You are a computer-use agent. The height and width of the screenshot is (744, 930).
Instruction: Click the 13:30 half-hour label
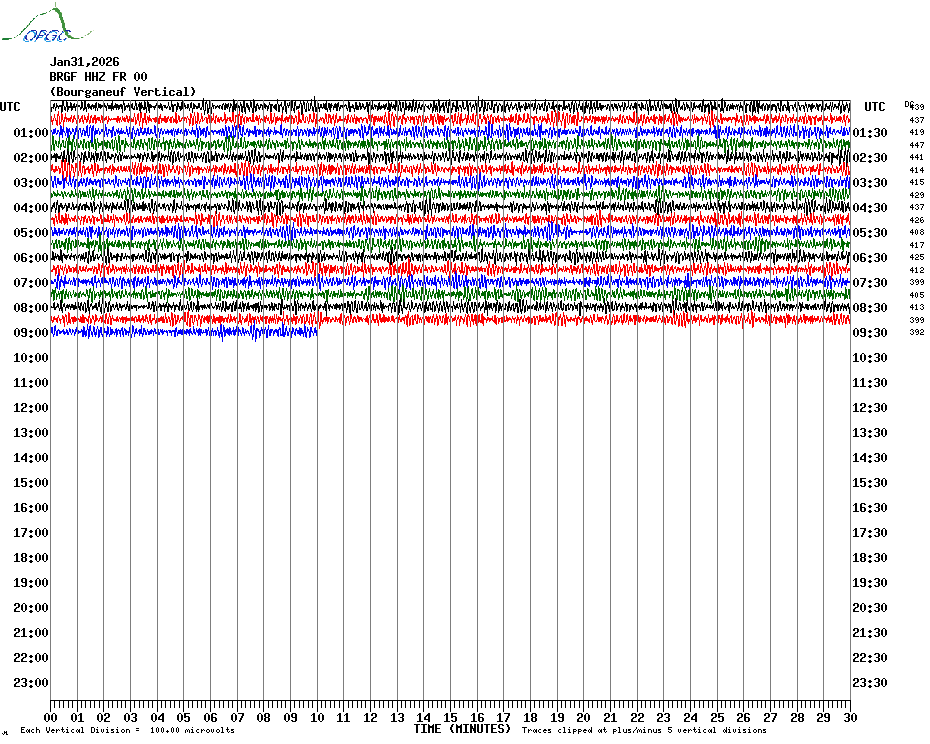pos(870,433)
